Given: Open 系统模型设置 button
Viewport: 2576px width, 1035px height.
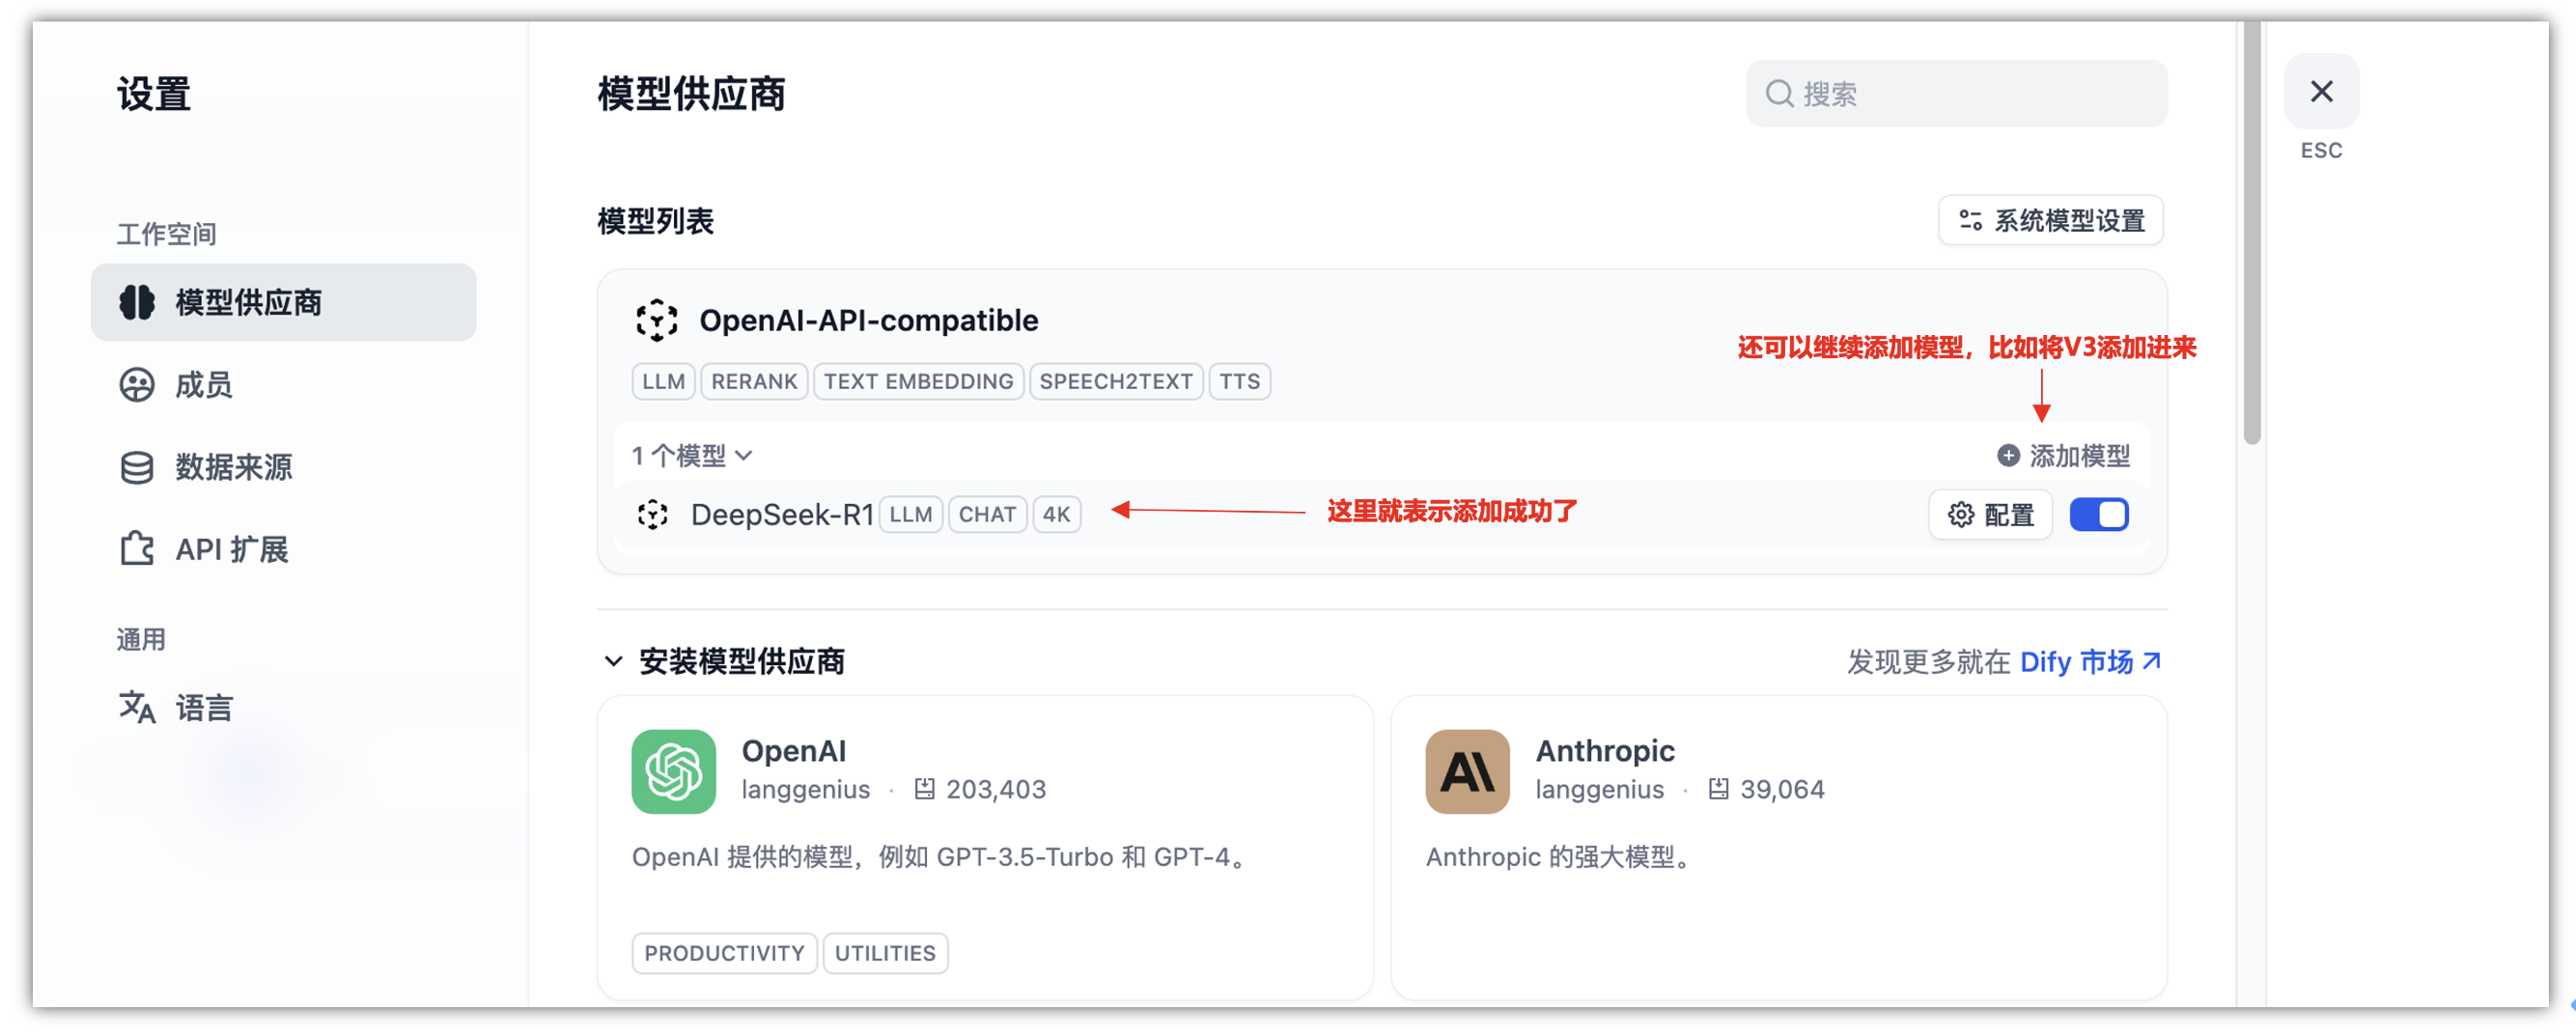Looking at the screenshot, I should click(2050, 220).
